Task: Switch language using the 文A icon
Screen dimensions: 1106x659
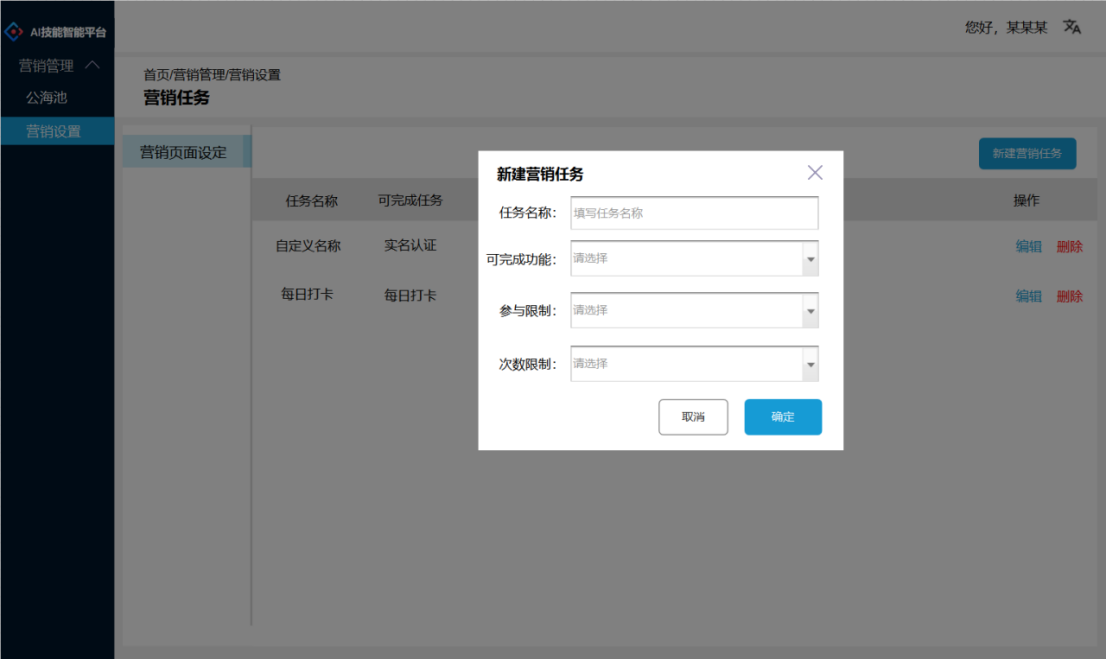Action: [1072, 27]
